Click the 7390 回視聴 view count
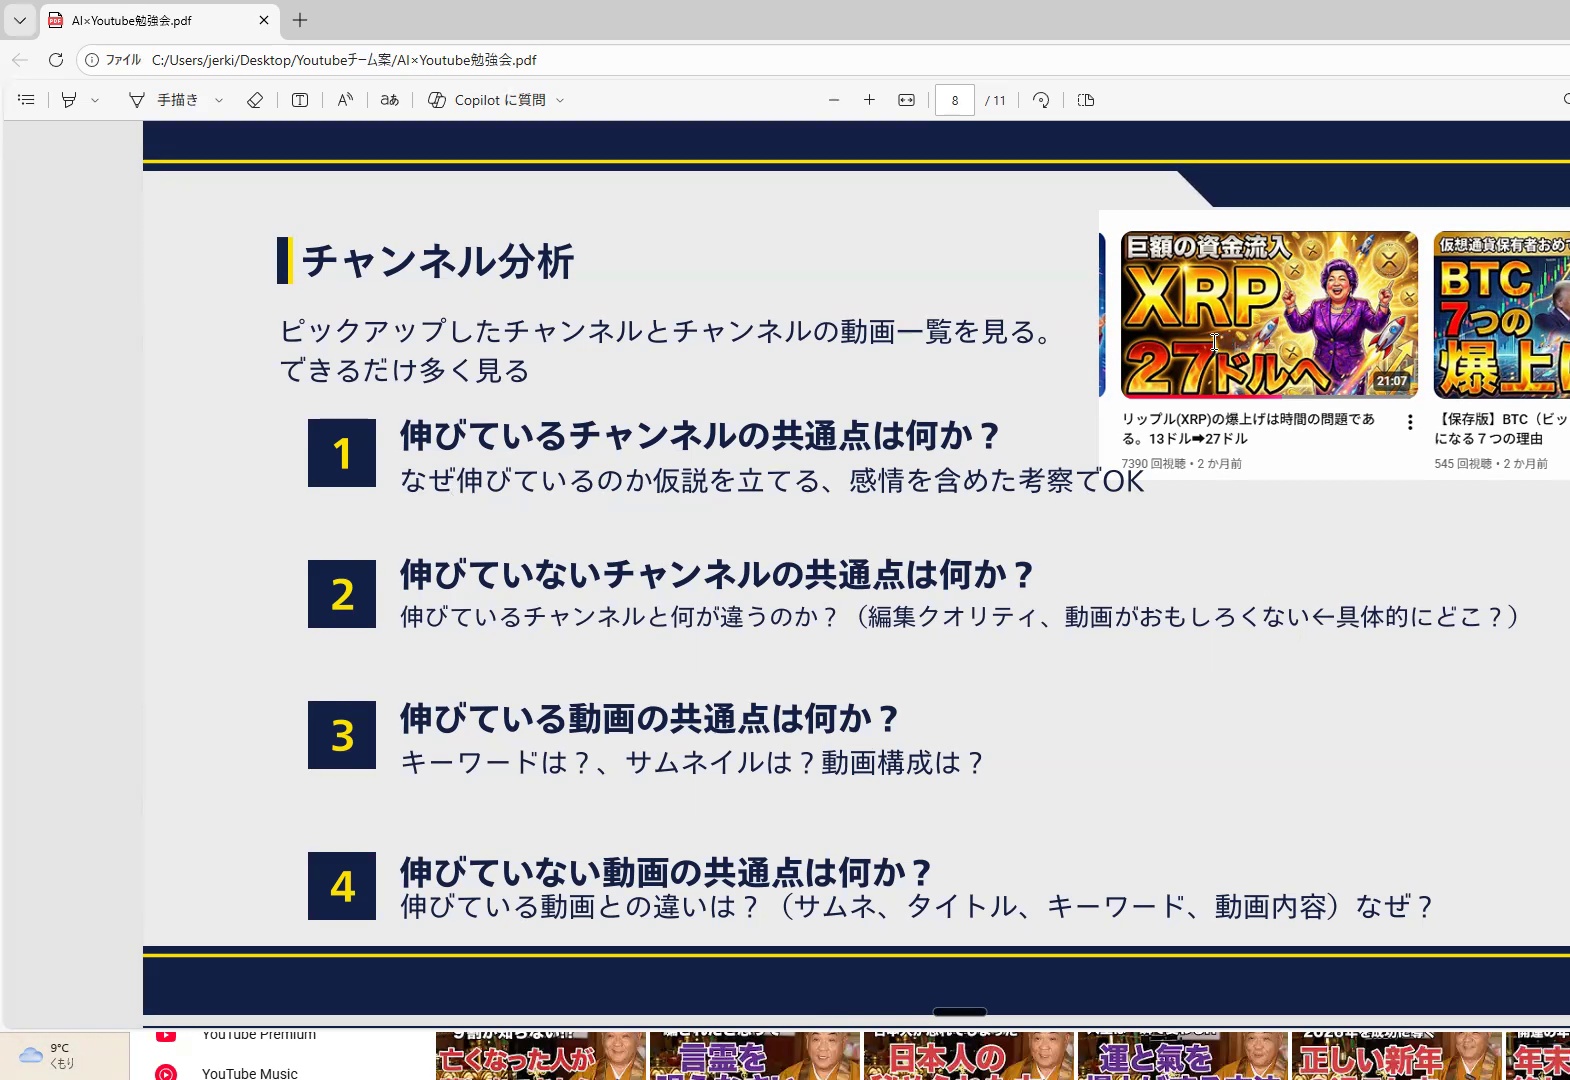This screenshot has height=1080, width=1570. [x=1153, y=464]
